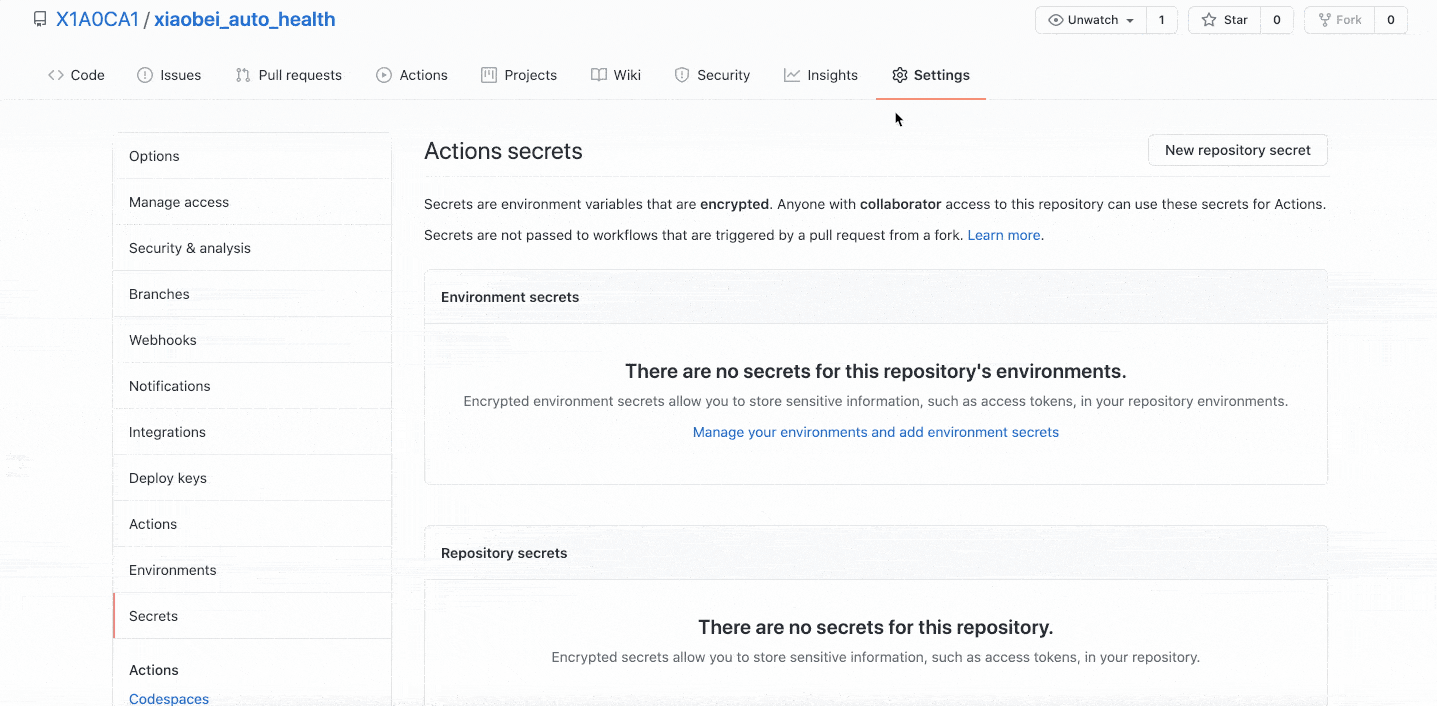Click the Issues tab circle icon

pos(145,75)
